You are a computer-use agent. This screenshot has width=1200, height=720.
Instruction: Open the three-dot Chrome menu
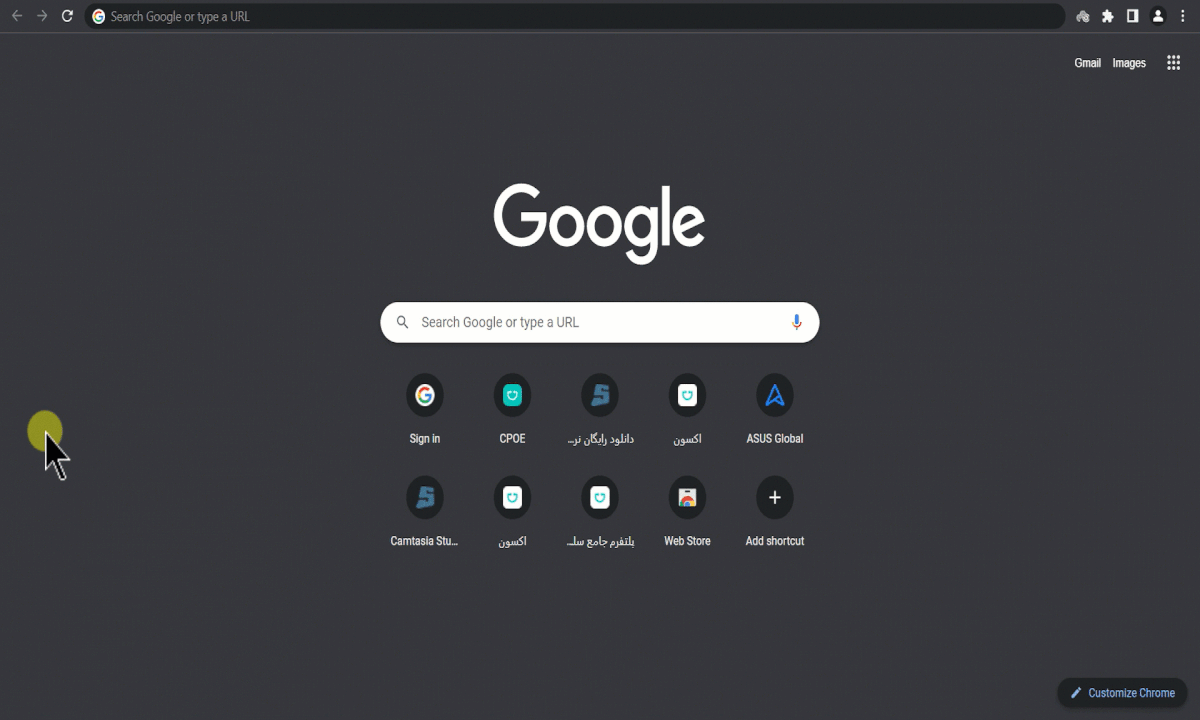click(x=1183, y=16)
